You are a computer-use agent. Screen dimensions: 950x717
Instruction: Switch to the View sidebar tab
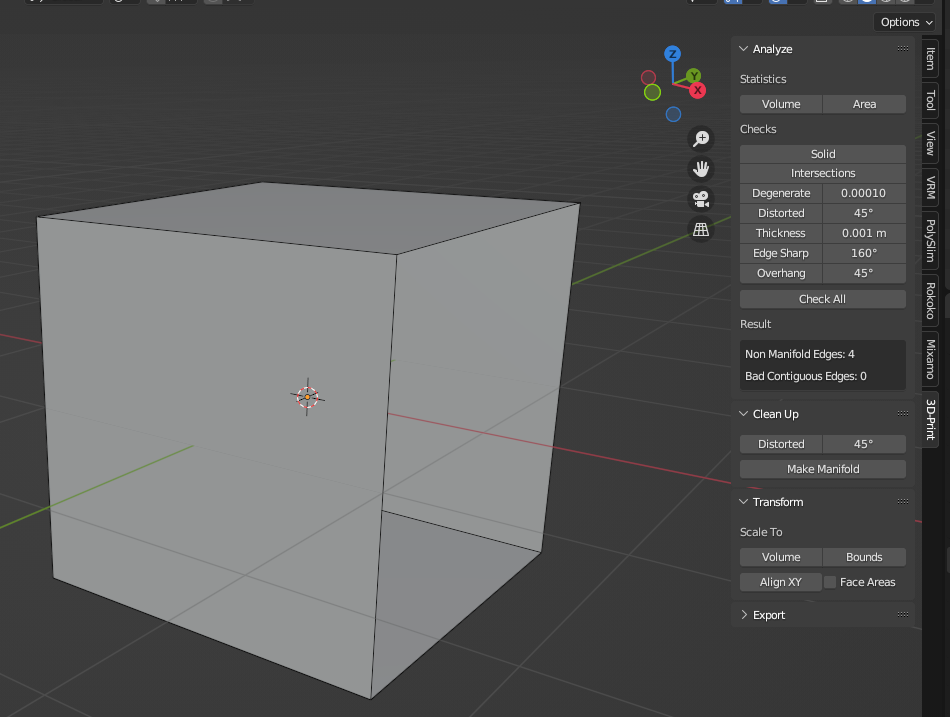pyautogui.click(x=930, y=143)
